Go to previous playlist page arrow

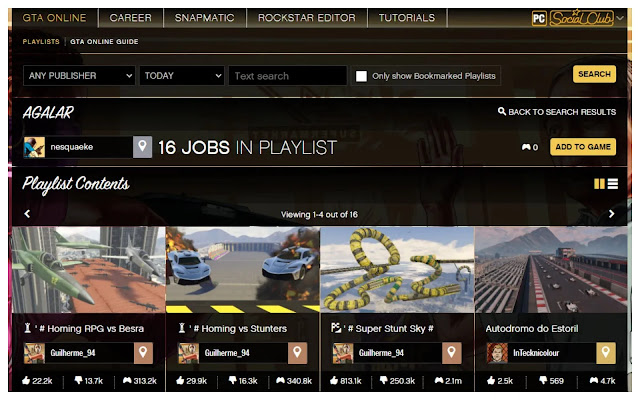(27, 213)
